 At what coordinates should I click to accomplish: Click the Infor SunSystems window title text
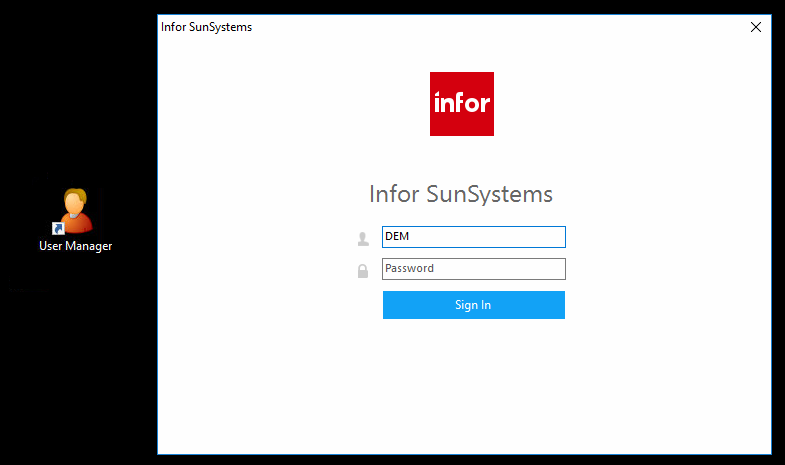206,27
